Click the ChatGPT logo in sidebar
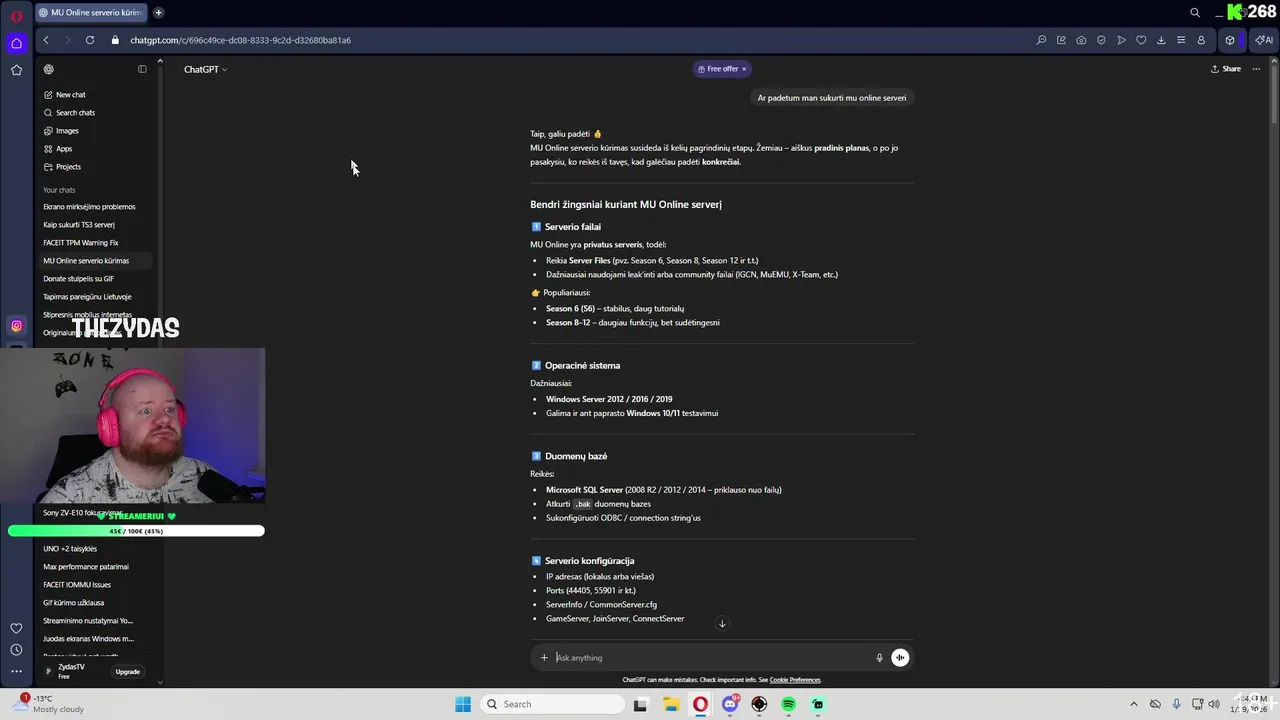Image resolution: width=1280 pixels, height=720 pixels. click(x=49, y=69)
